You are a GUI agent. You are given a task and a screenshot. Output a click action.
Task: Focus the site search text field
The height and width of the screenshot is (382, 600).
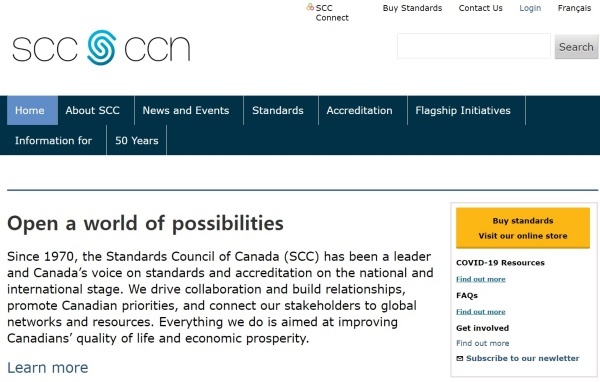coord(474,46)
